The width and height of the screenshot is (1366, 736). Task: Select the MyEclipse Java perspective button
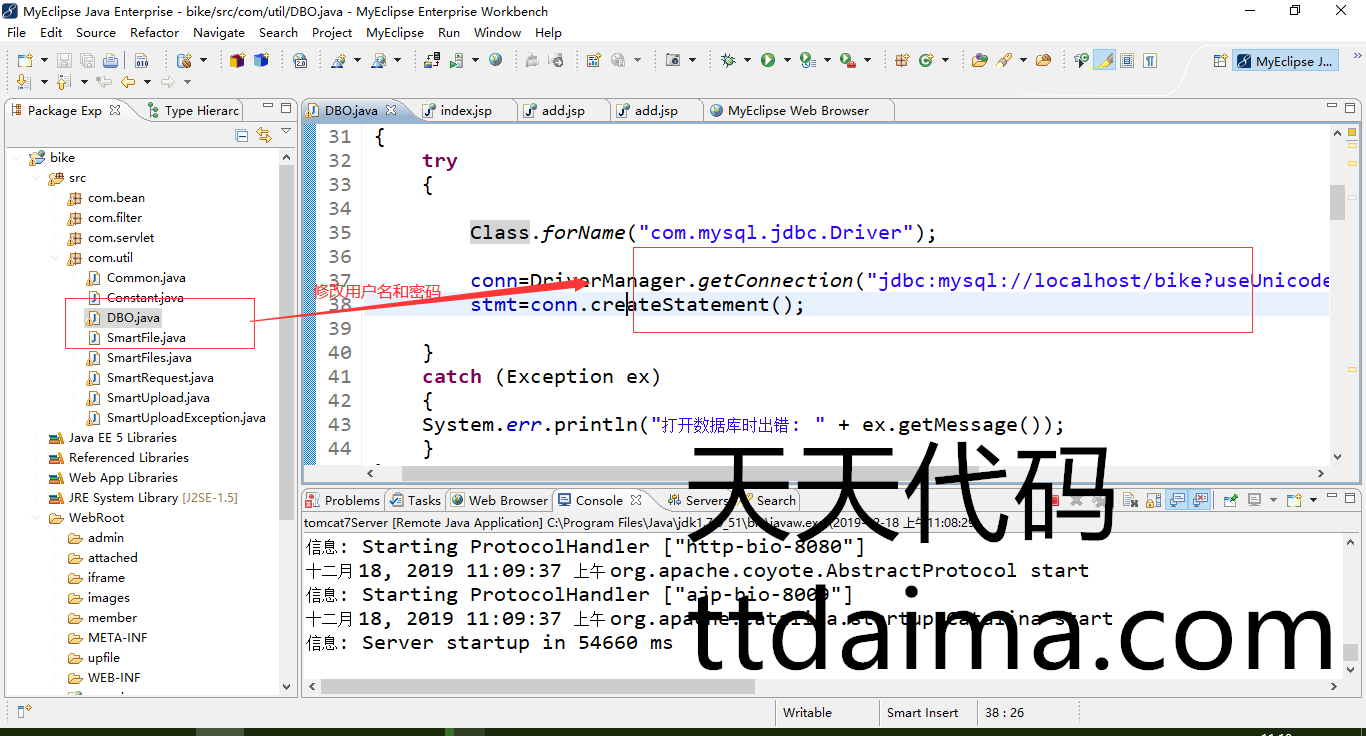pos(1285,61)
